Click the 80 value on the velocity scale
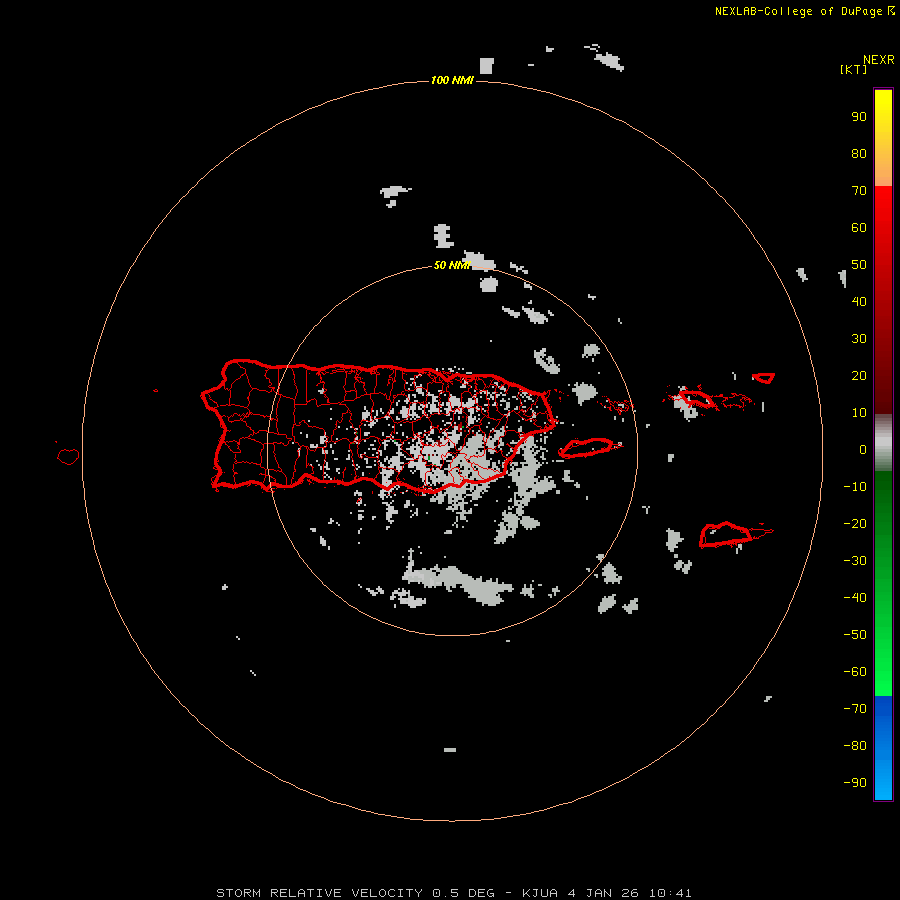Image resolution: width=900 pixels, height=900 pixels. tap(859, 153)
